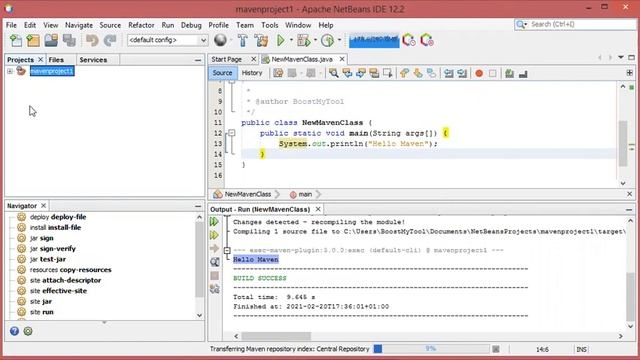640x360 pixels.
Task: Click the Central Repository progress bar
Action: [x=431, y=349]
